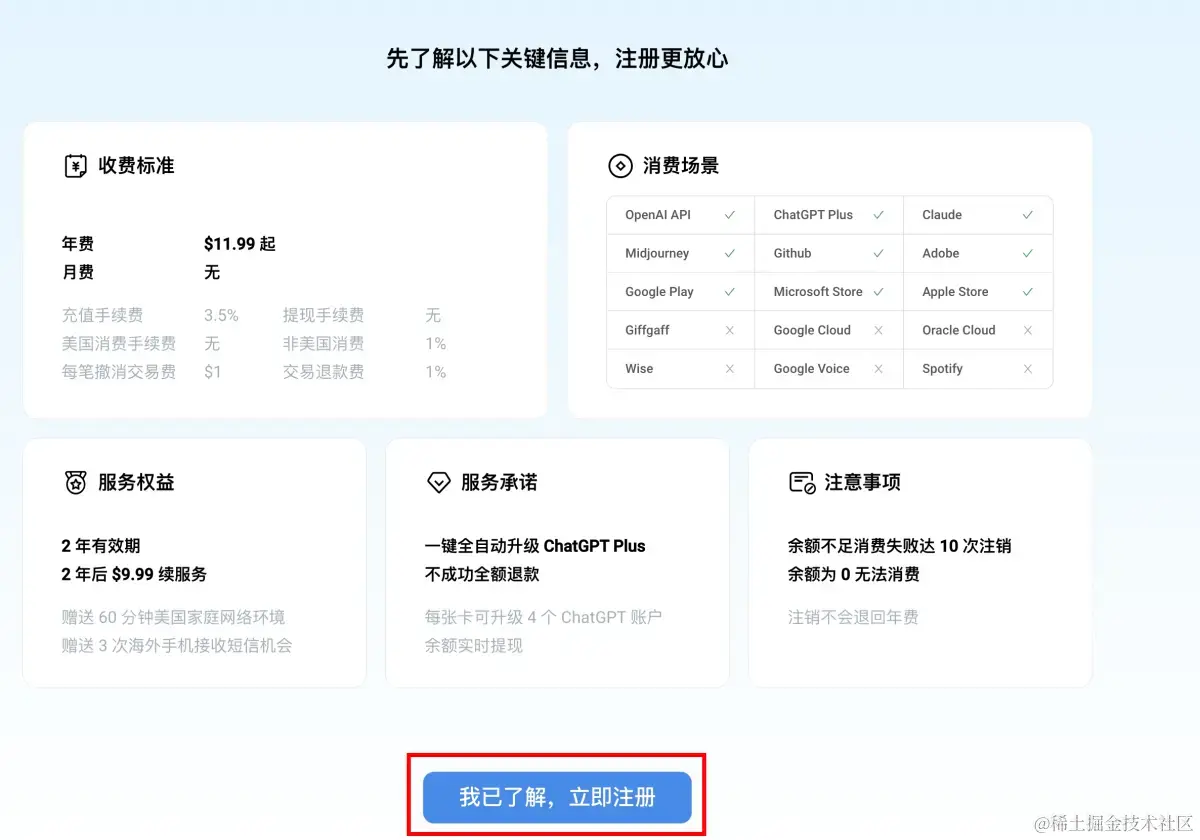Click the Midjourney cell text
This screenshot has height=840, width=1200.
pos(657,254)
